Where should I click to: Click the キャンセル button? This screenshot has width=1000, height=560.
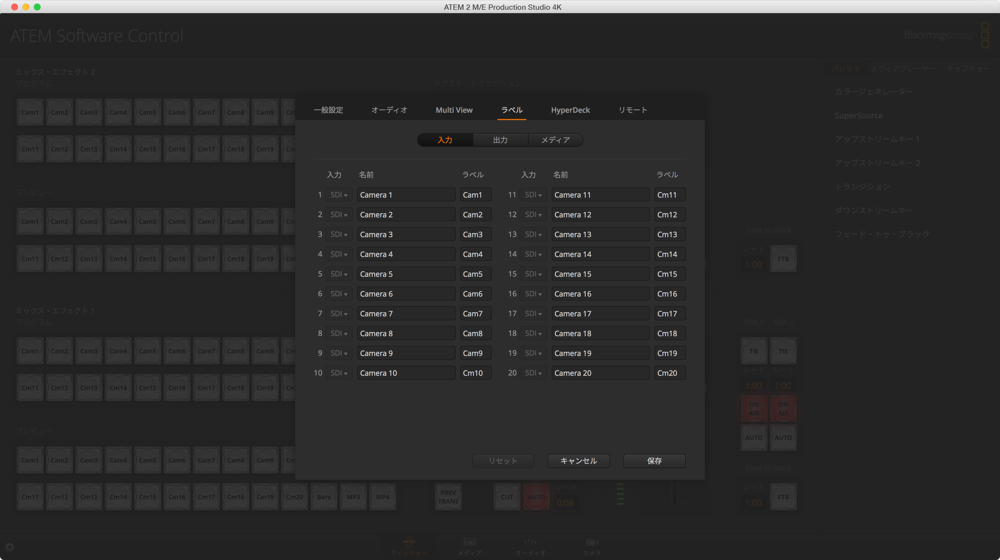point(578,461)
